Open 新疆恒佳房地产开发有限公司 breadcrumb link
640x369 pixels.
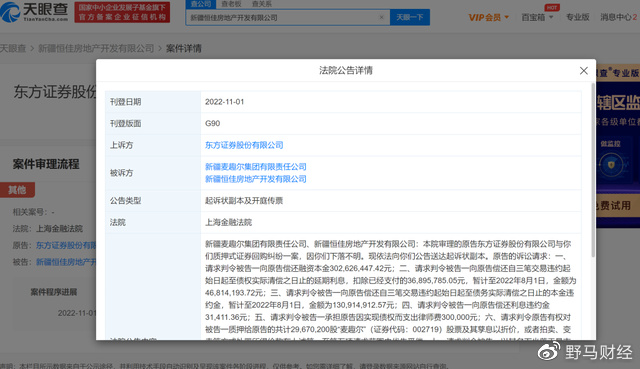(96, 48)
